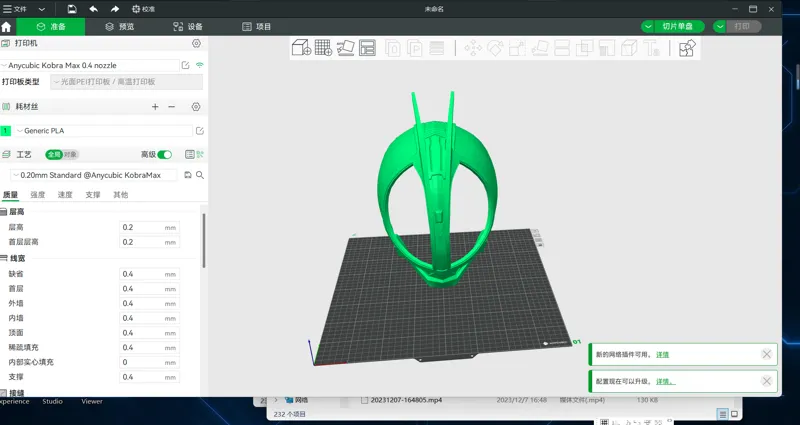Save the current process preset

pos(188,175)
